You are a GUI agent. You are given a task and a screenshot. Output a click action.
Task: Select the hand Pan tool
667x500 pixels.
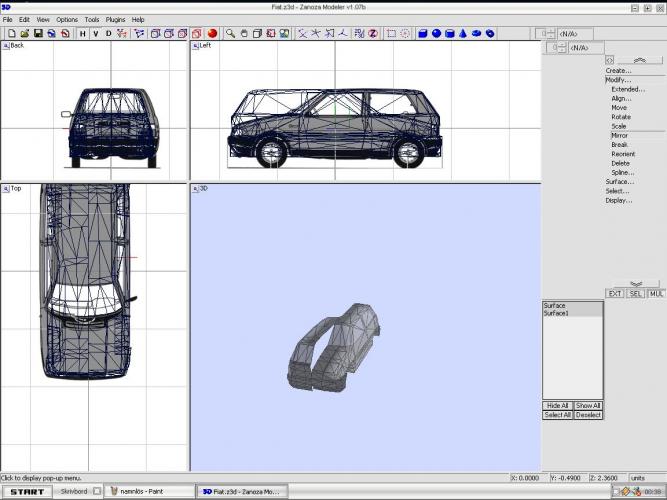click(x=243, y=33)
